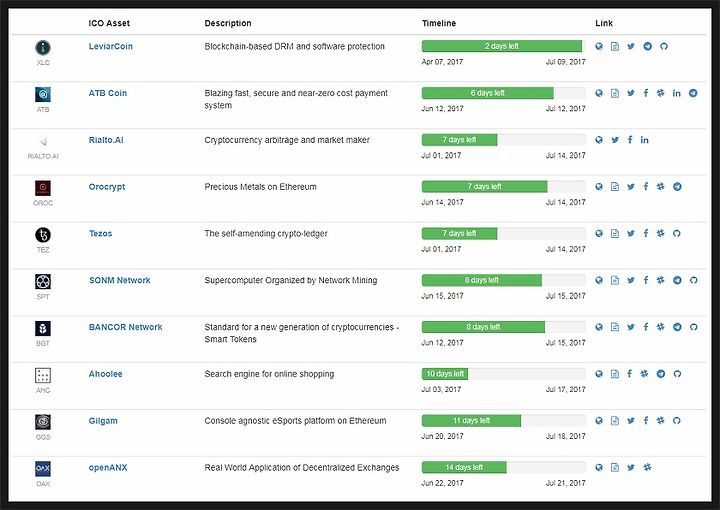Click the ICO Asset column header

(x=109, y=23)
